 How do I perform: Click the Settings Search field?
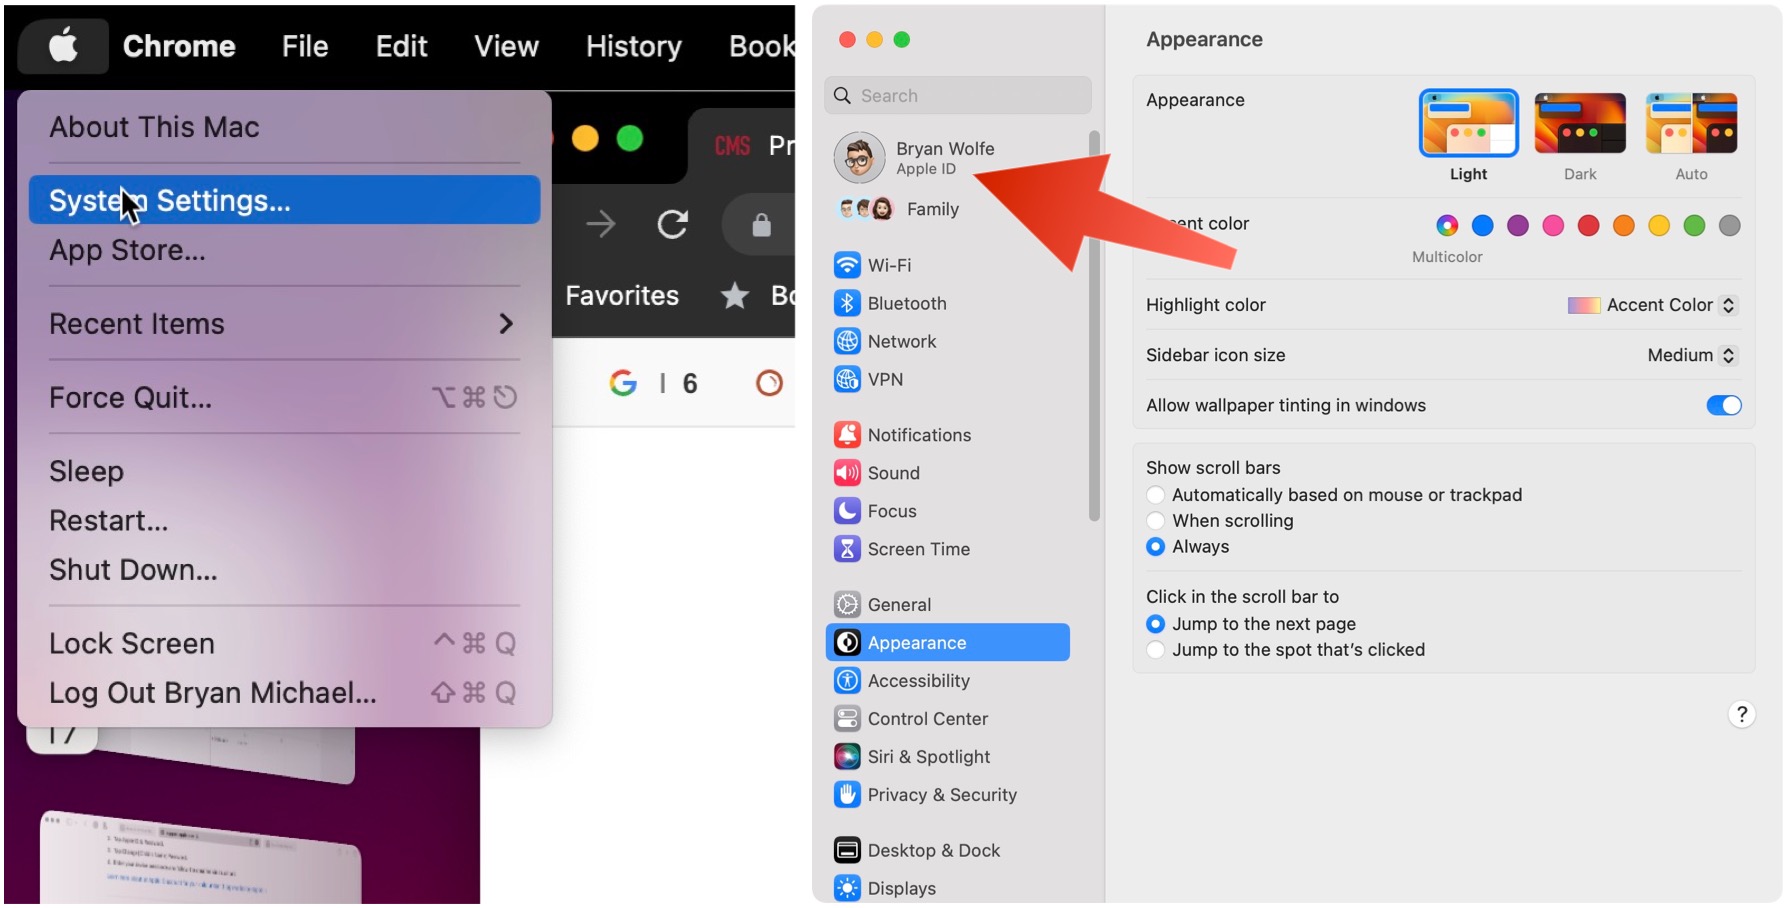pyautogui.click(x=958, y=95)
